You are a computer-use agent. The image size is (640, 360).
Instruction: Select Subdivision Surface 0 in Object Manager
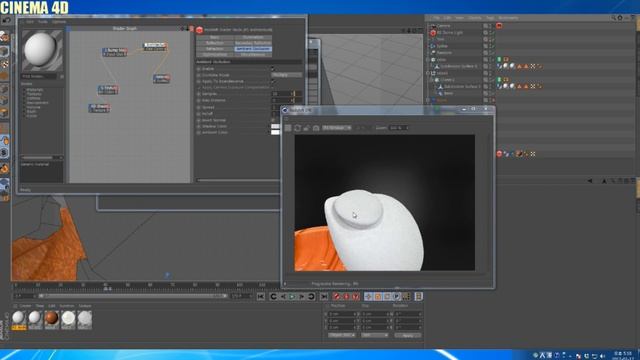(458, 66)
